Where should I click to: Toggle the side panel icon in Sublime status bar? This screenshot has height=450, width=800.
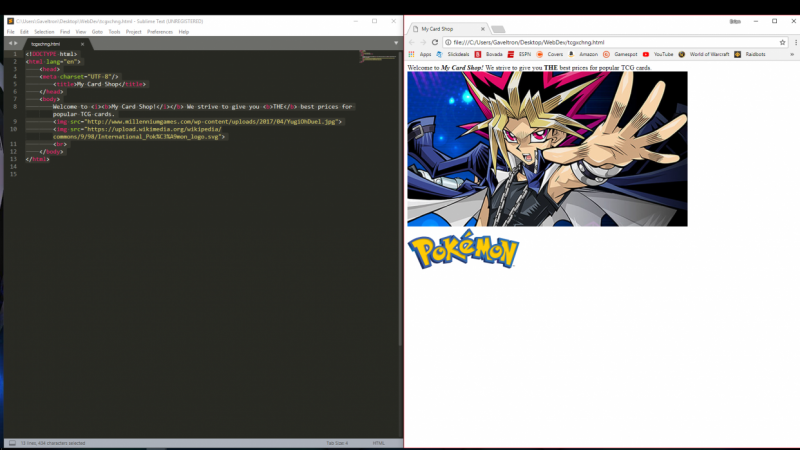pyautogui.click(x=12, y=443)
